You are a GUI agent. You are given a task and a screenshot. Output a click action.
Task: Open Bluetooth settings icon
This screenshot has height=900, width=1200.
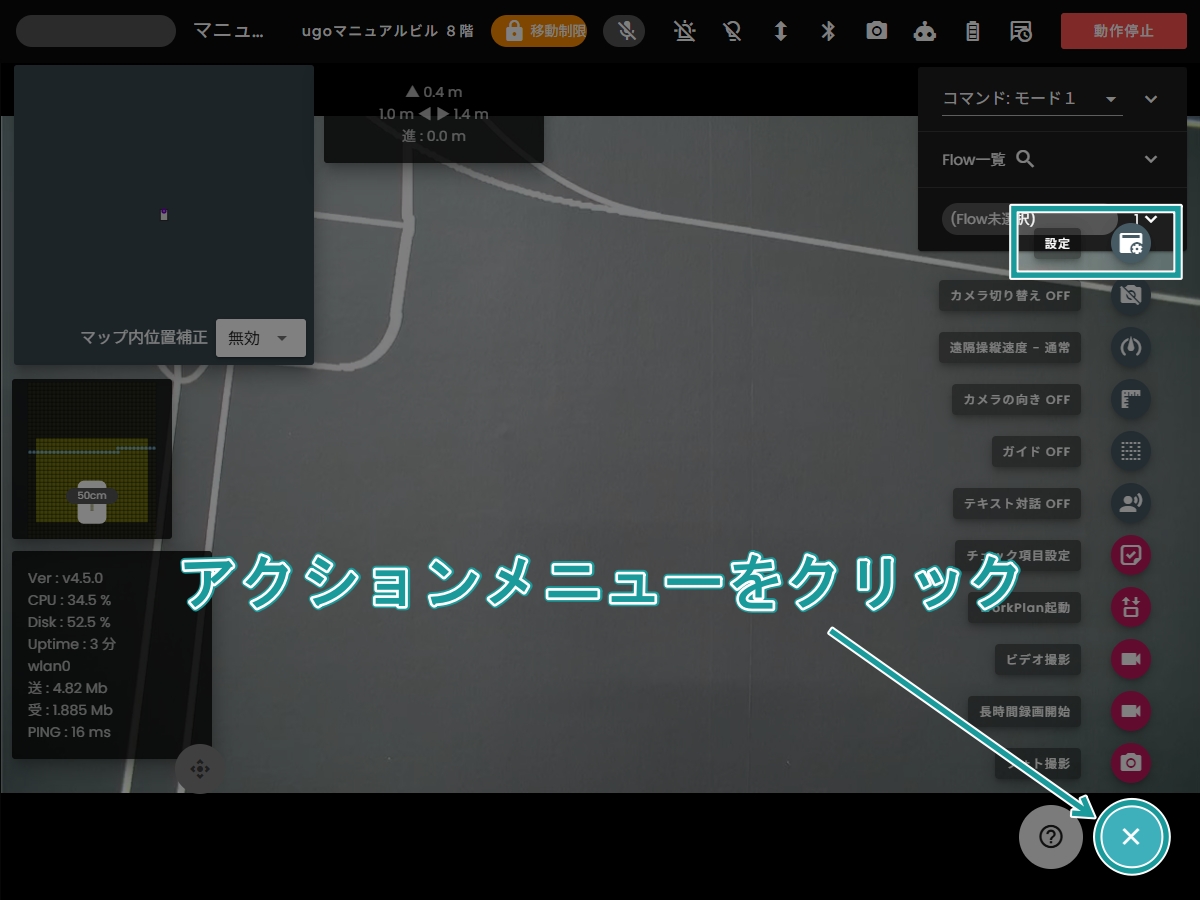click(x=828, y=31)
